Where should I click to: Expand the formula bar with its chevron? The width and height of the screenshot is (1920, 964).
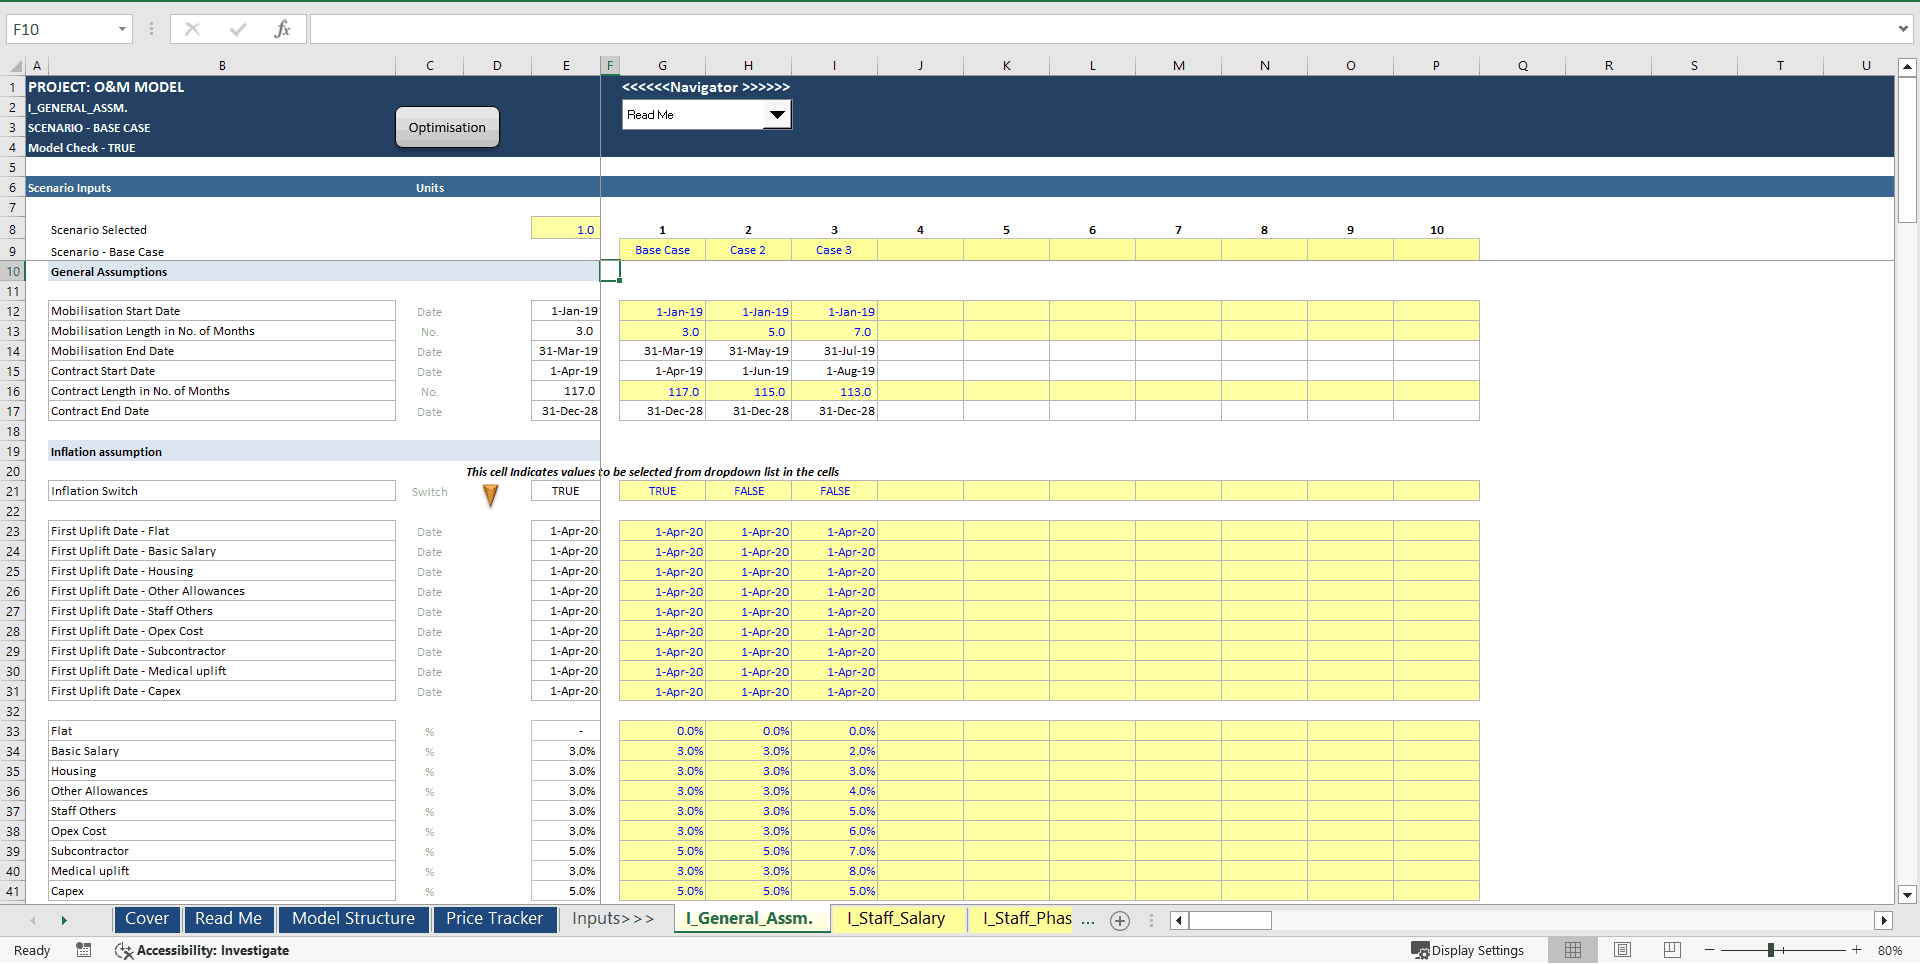tap(1904, 29)
